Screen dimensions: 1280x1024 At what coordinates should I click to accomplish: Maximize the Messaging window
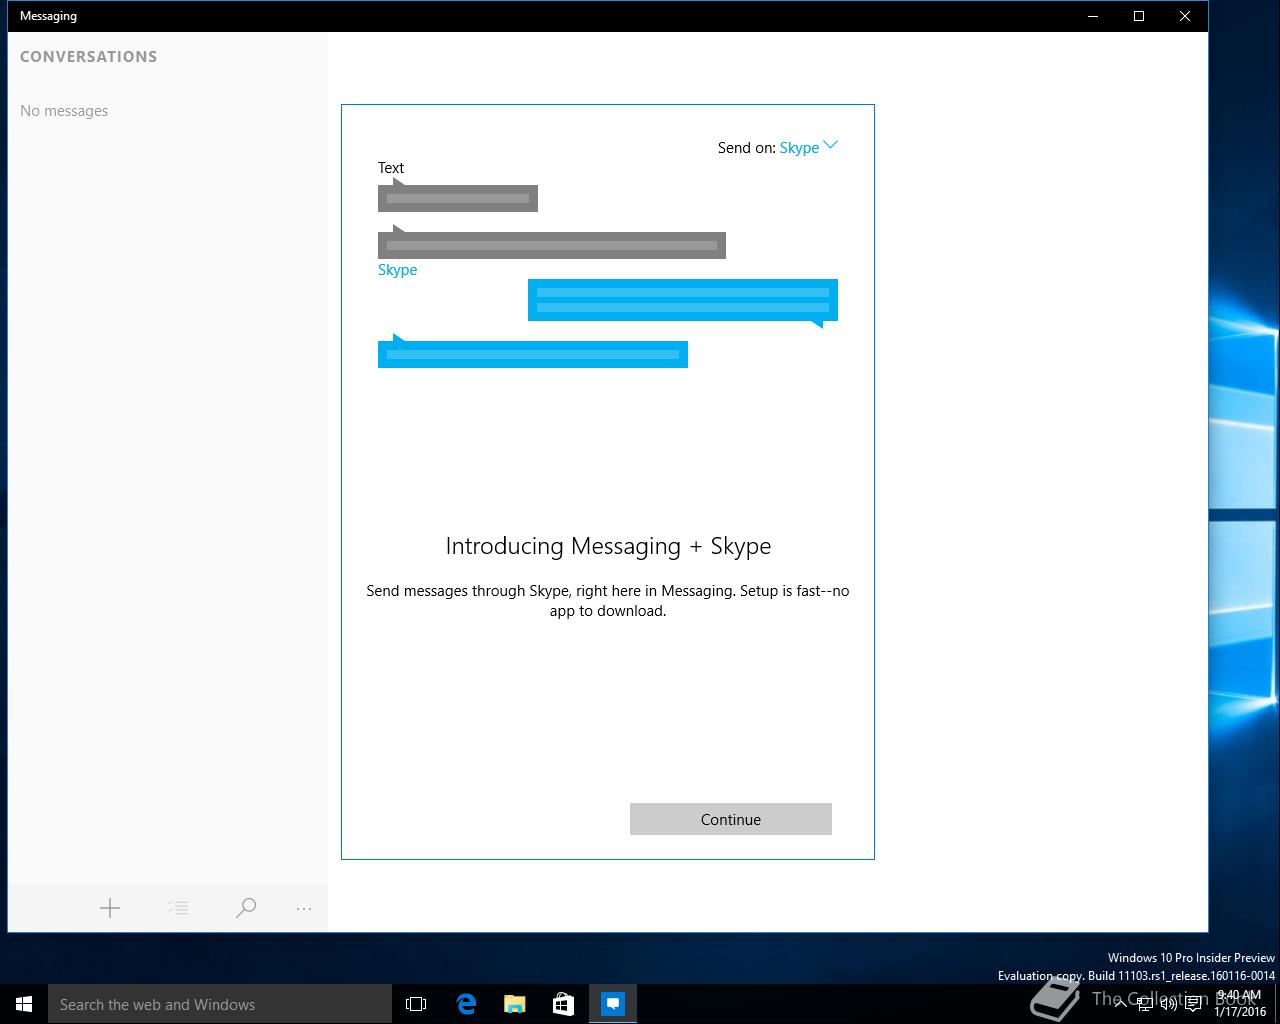point(1139,16)
